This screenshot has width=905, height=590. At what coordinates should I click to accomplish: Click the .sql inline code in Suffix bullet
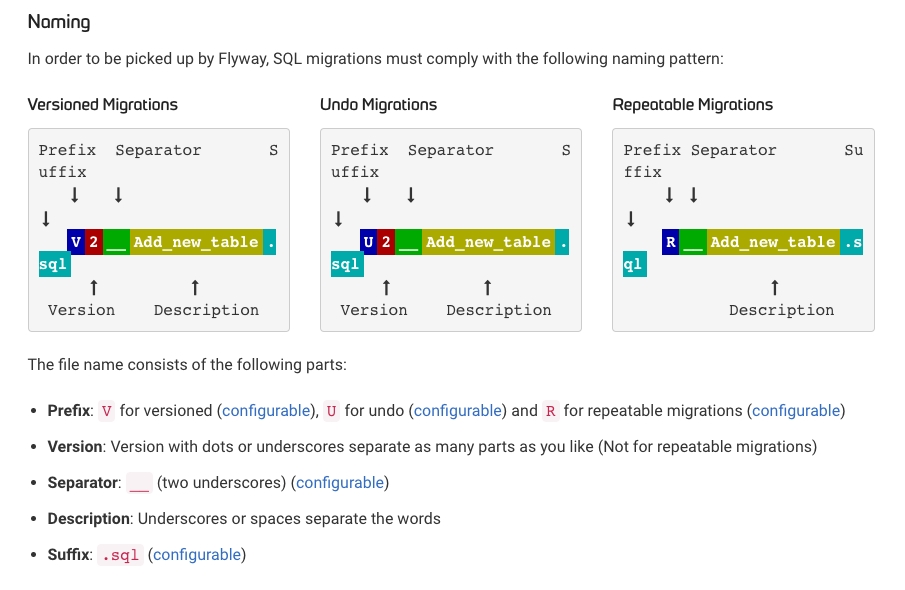pos(120,555)
